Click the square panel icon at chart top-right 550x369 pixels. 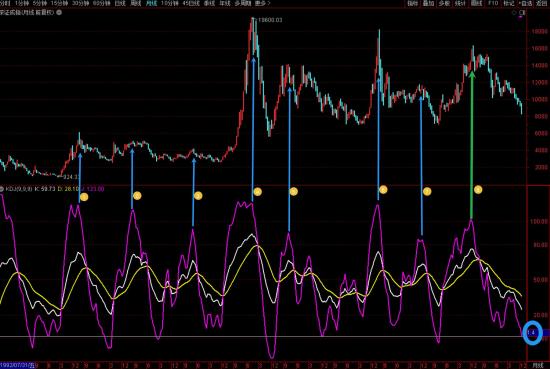pos(522,13)
